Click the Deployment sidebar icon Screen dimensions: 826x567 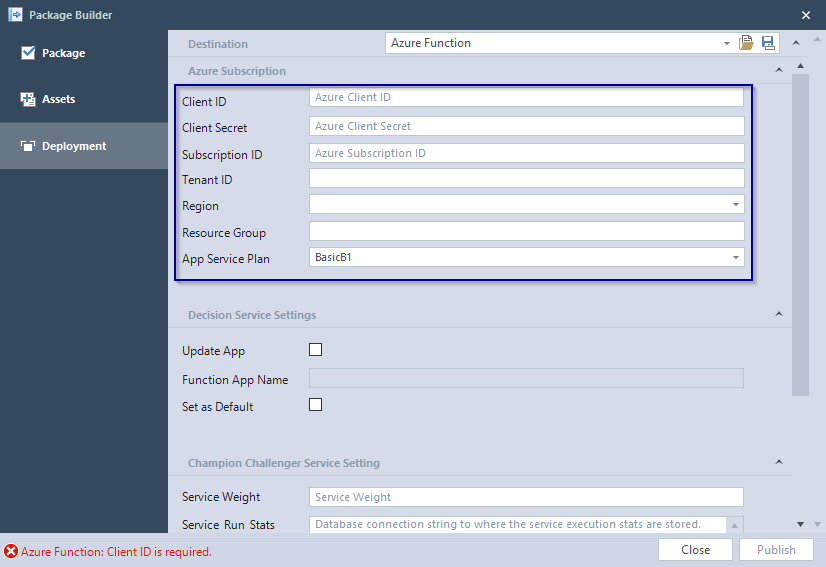(x=27, y=146)
